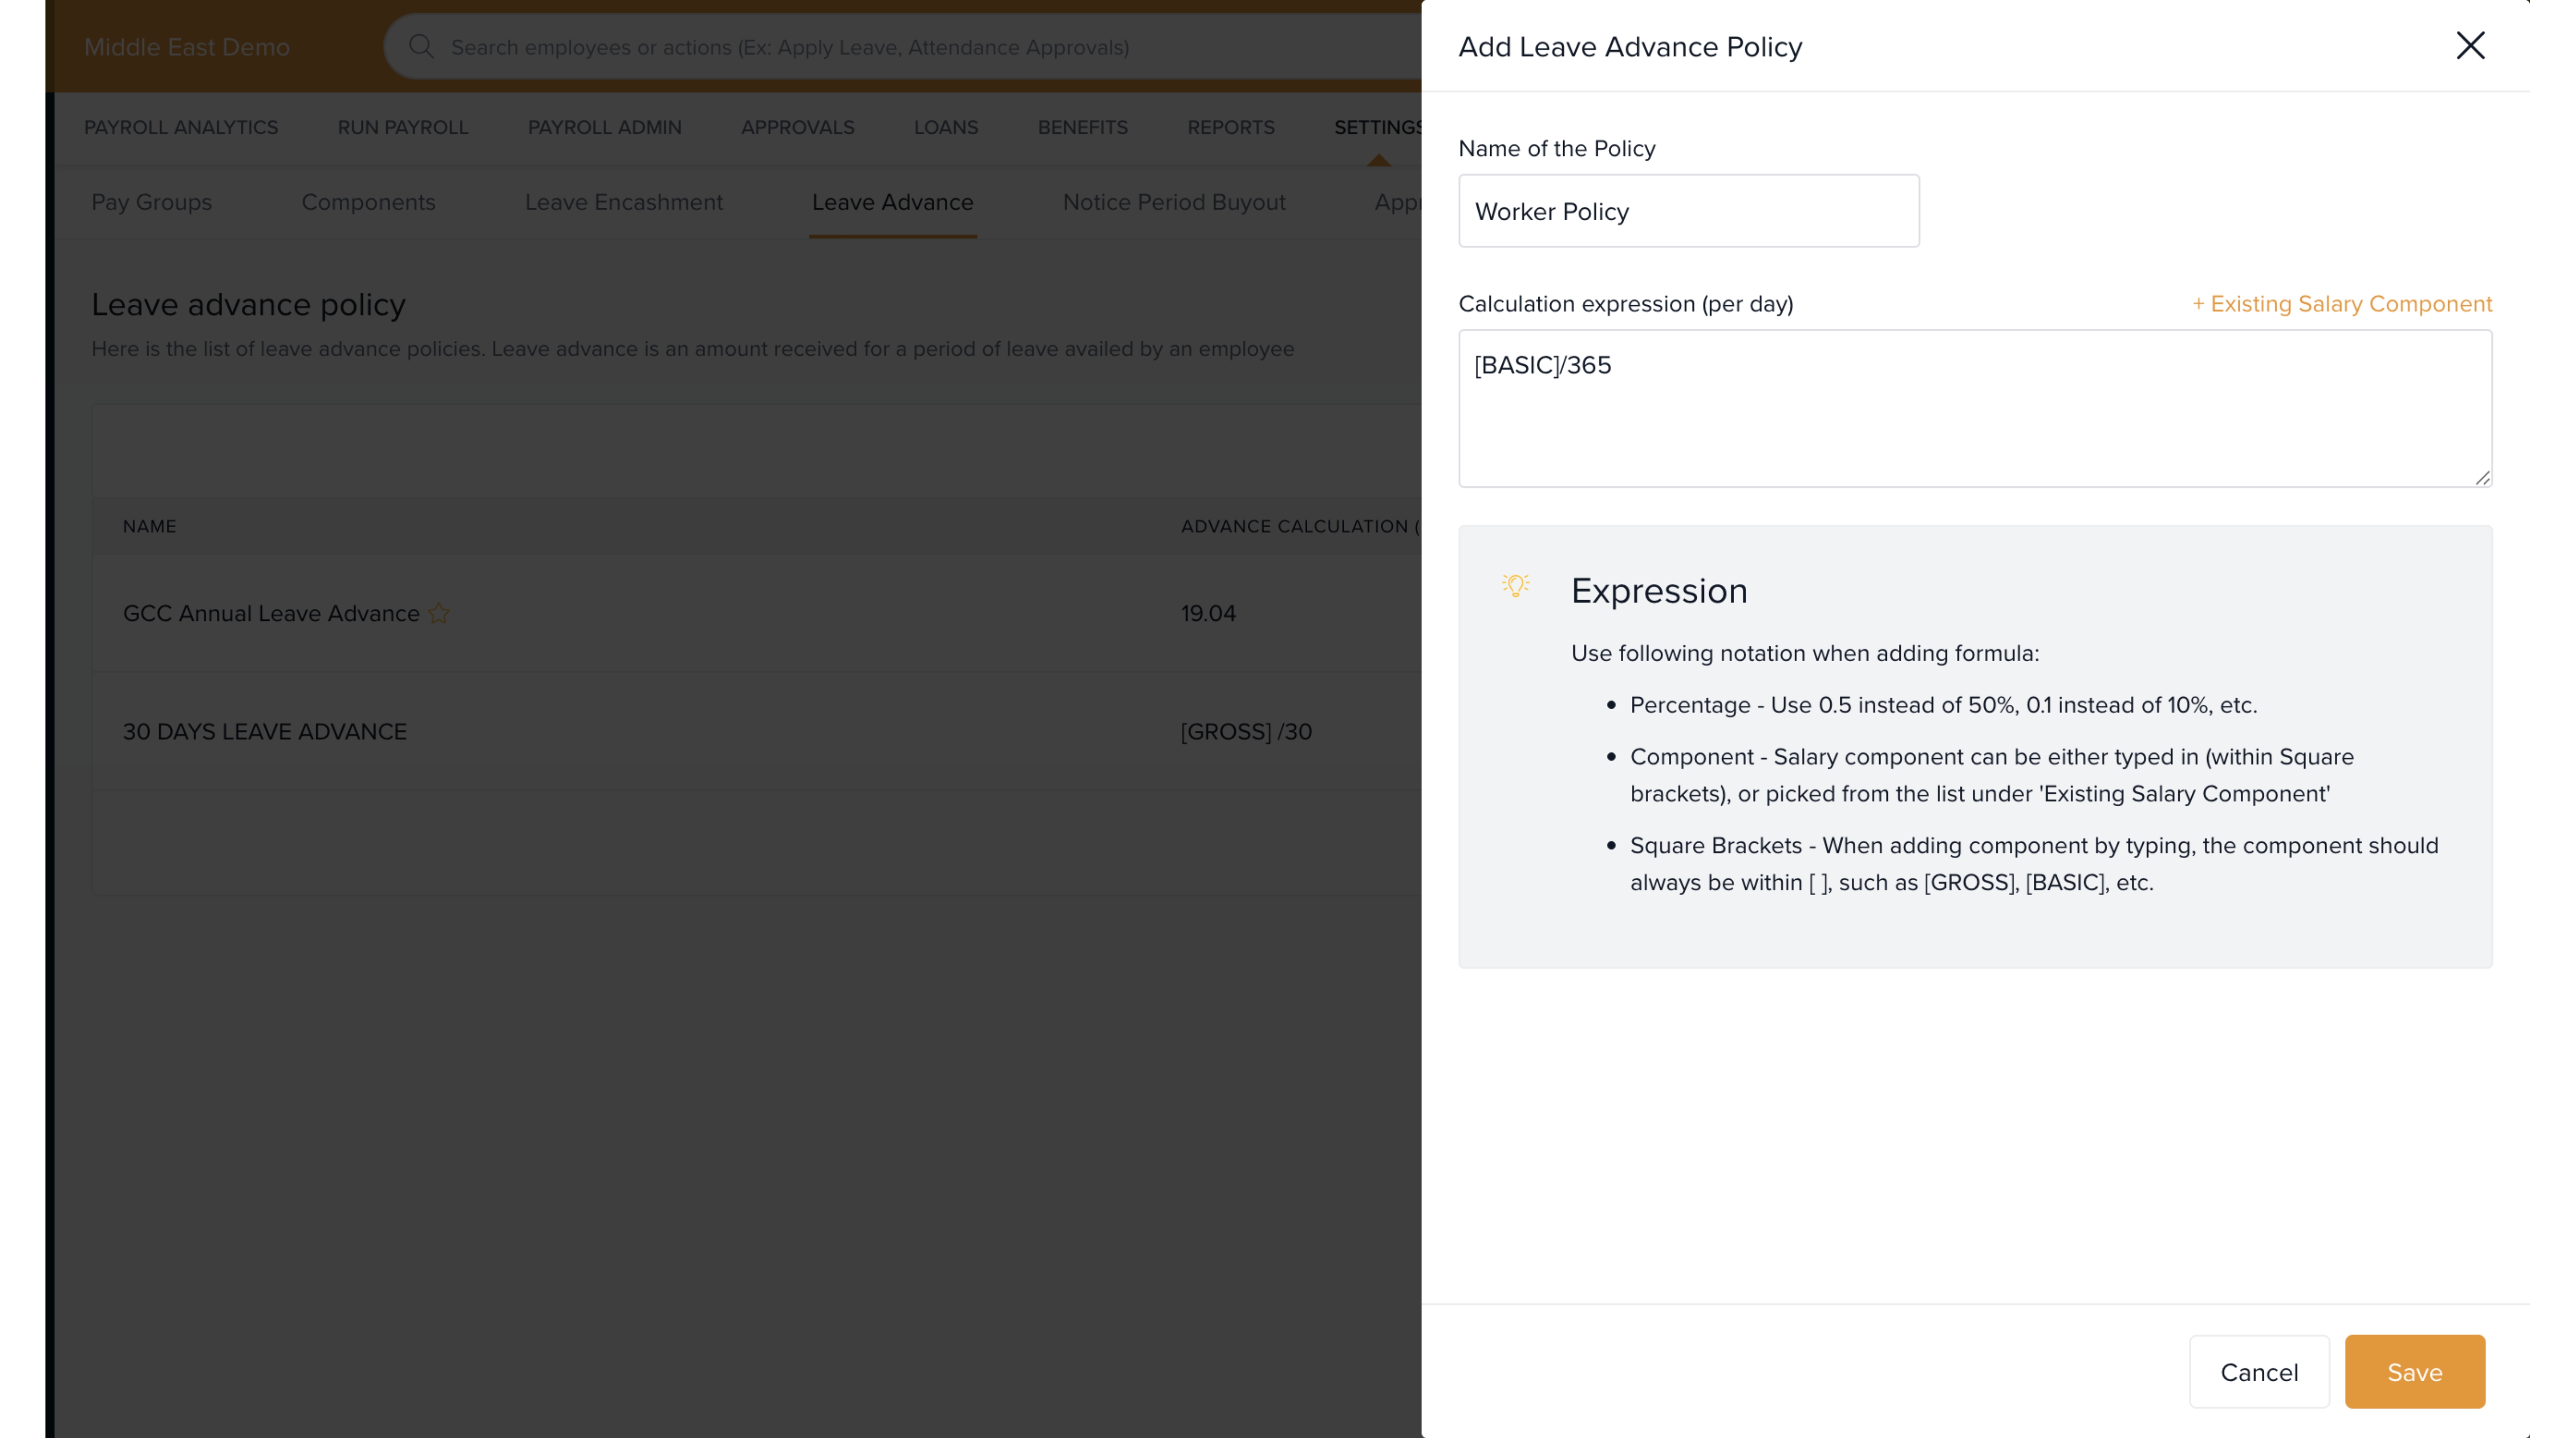
Task: Close the Add Leave Advance Policy panel
Action: (x=2470, y=45)
